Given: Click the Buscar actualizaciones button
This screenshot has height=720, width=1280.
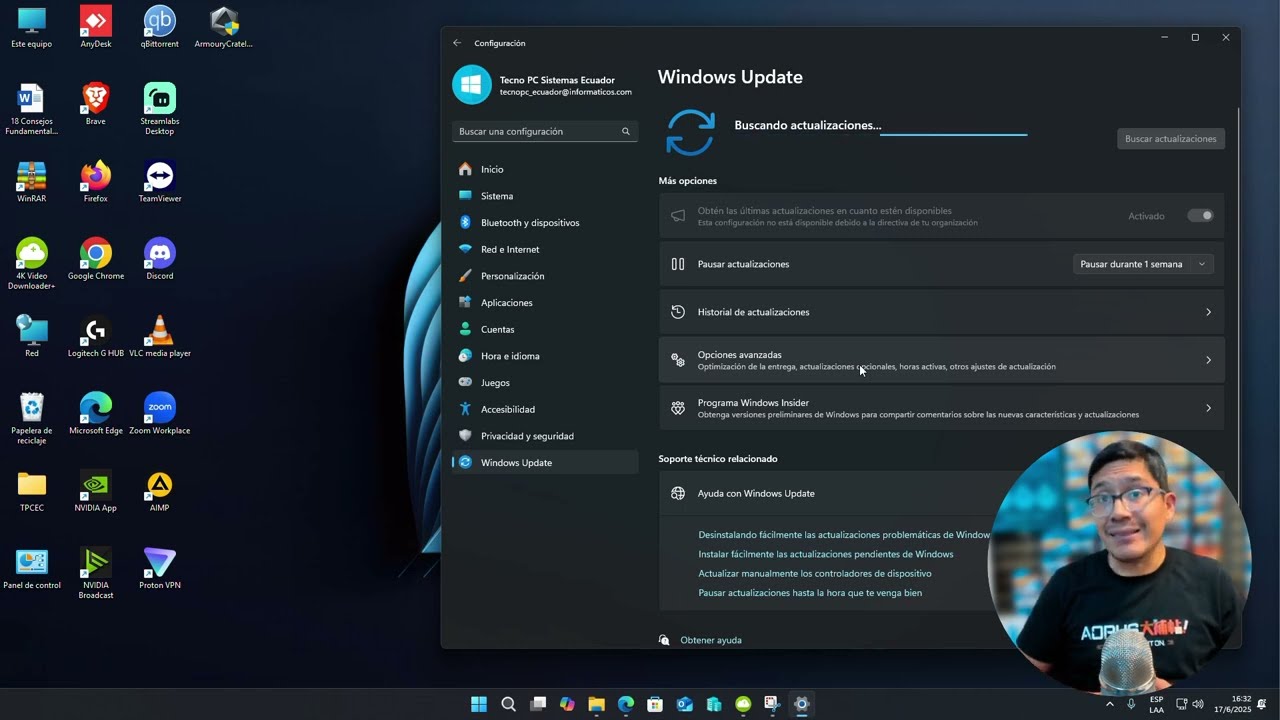Looking at the screenshot, I should pyautogui.click(x=1170, y=139).
